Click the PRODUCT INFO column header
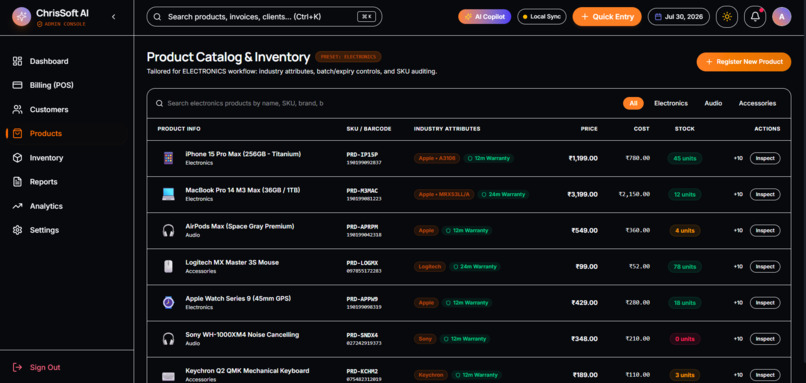The width and height of the screenshot is (806, 383). tap(179, 129)
